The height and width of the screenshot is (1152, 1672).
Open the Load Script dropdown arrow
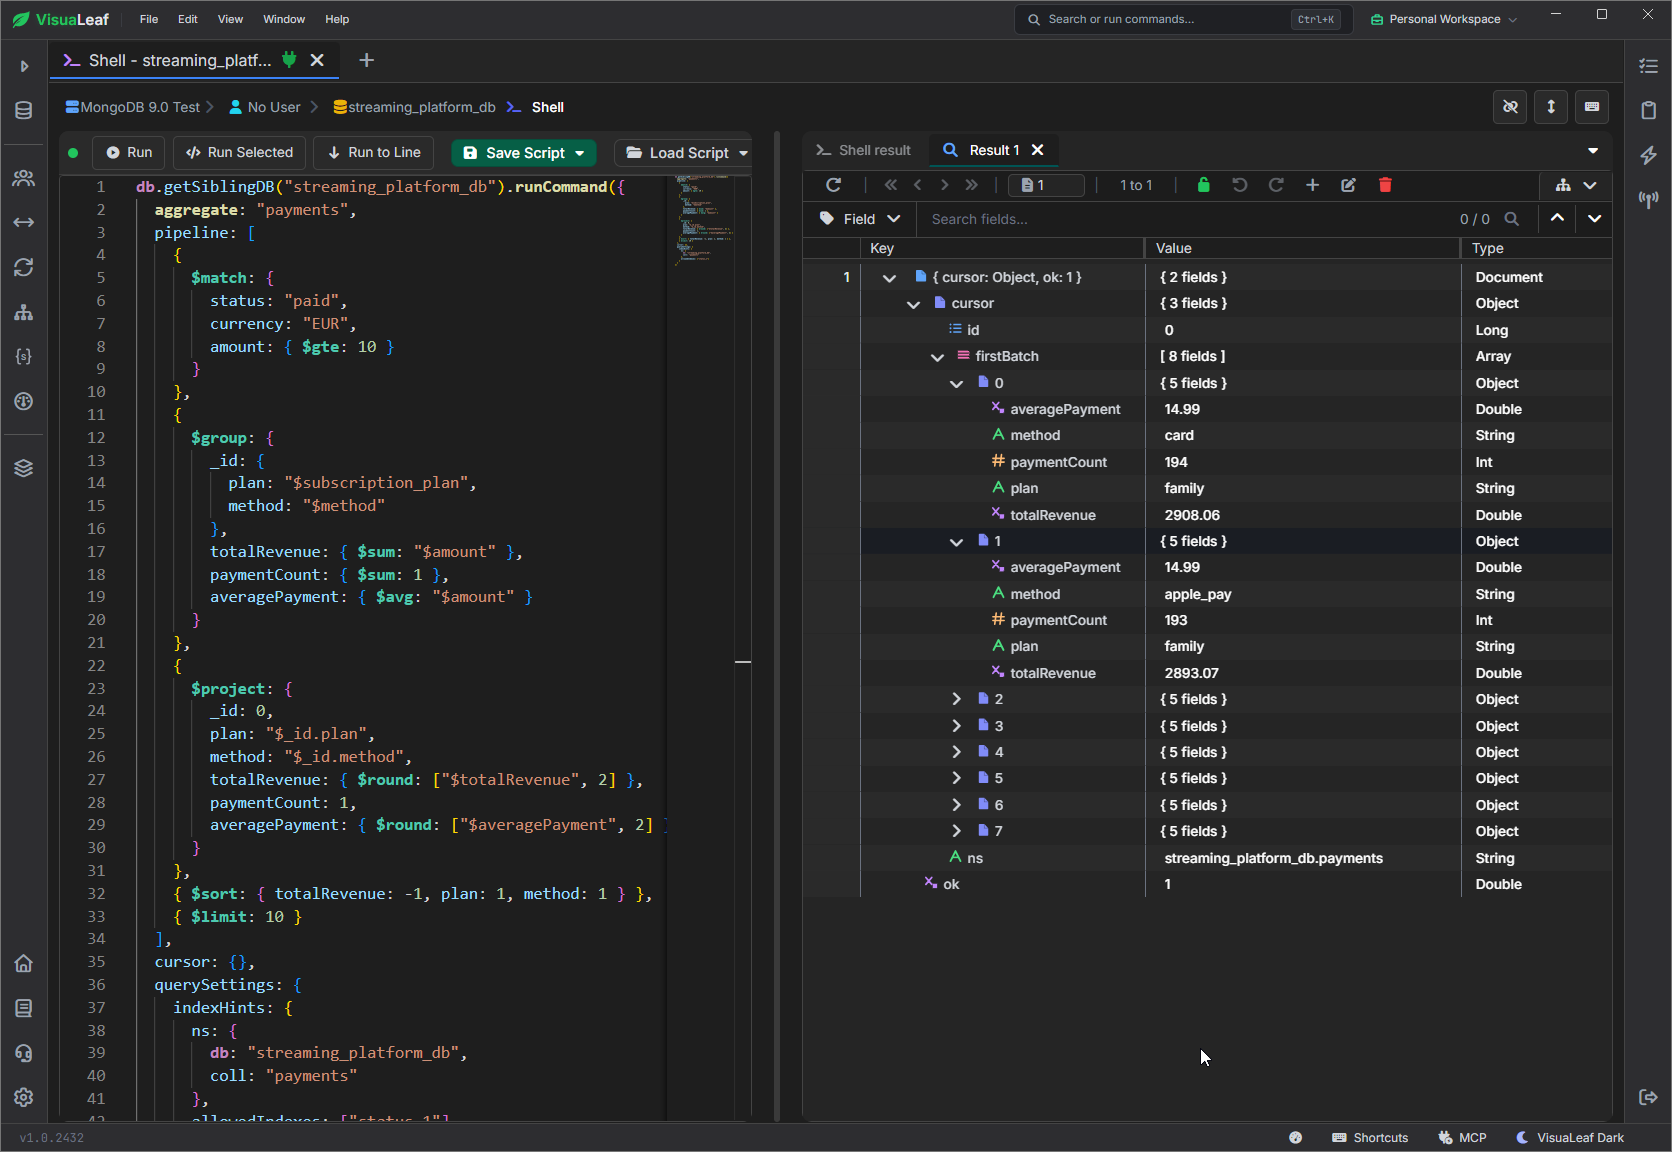(x=743, y=153)
